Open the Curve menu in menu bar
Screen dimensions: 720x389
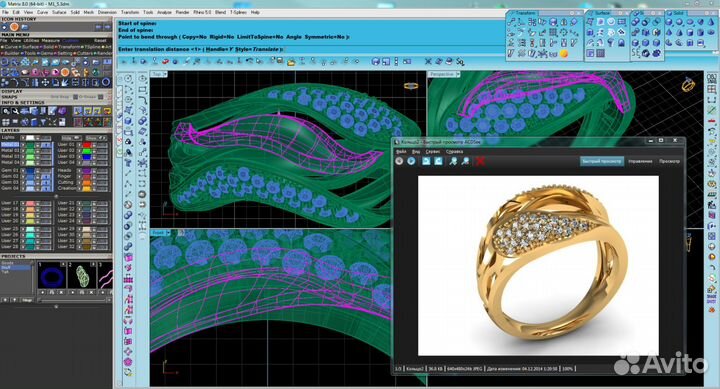[x=42, y=12]
